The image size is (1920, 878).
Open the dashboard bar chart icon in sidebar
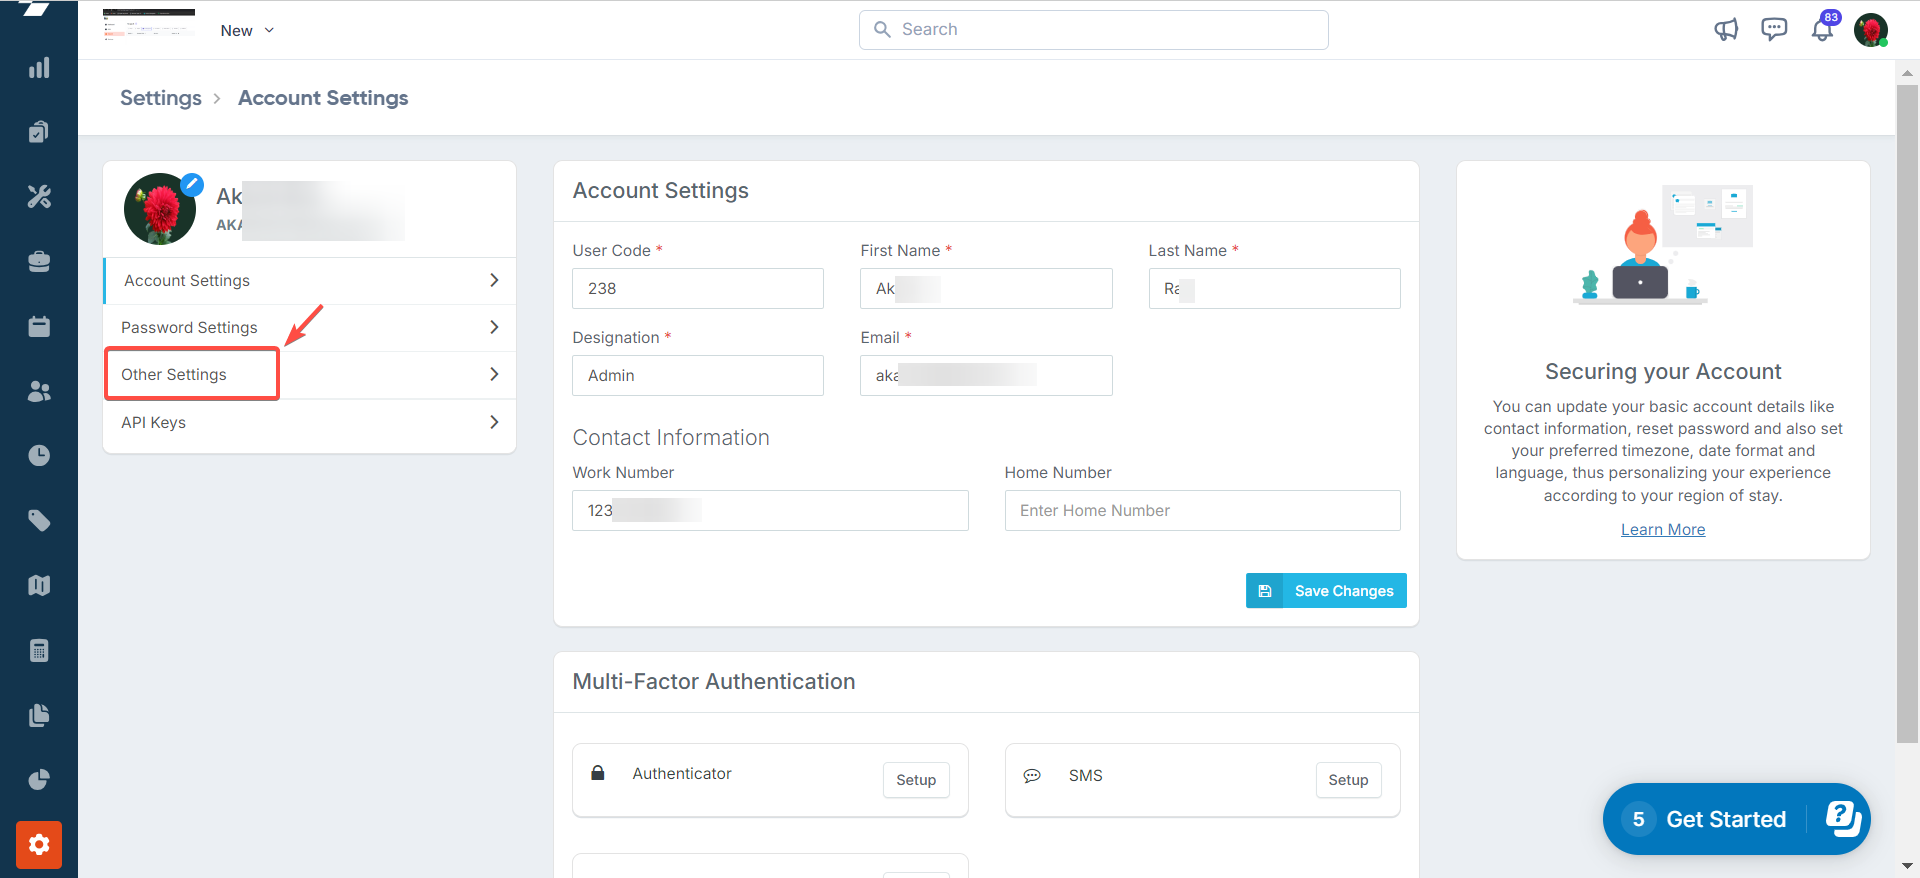pyautogui.click(x=39, y=68)
